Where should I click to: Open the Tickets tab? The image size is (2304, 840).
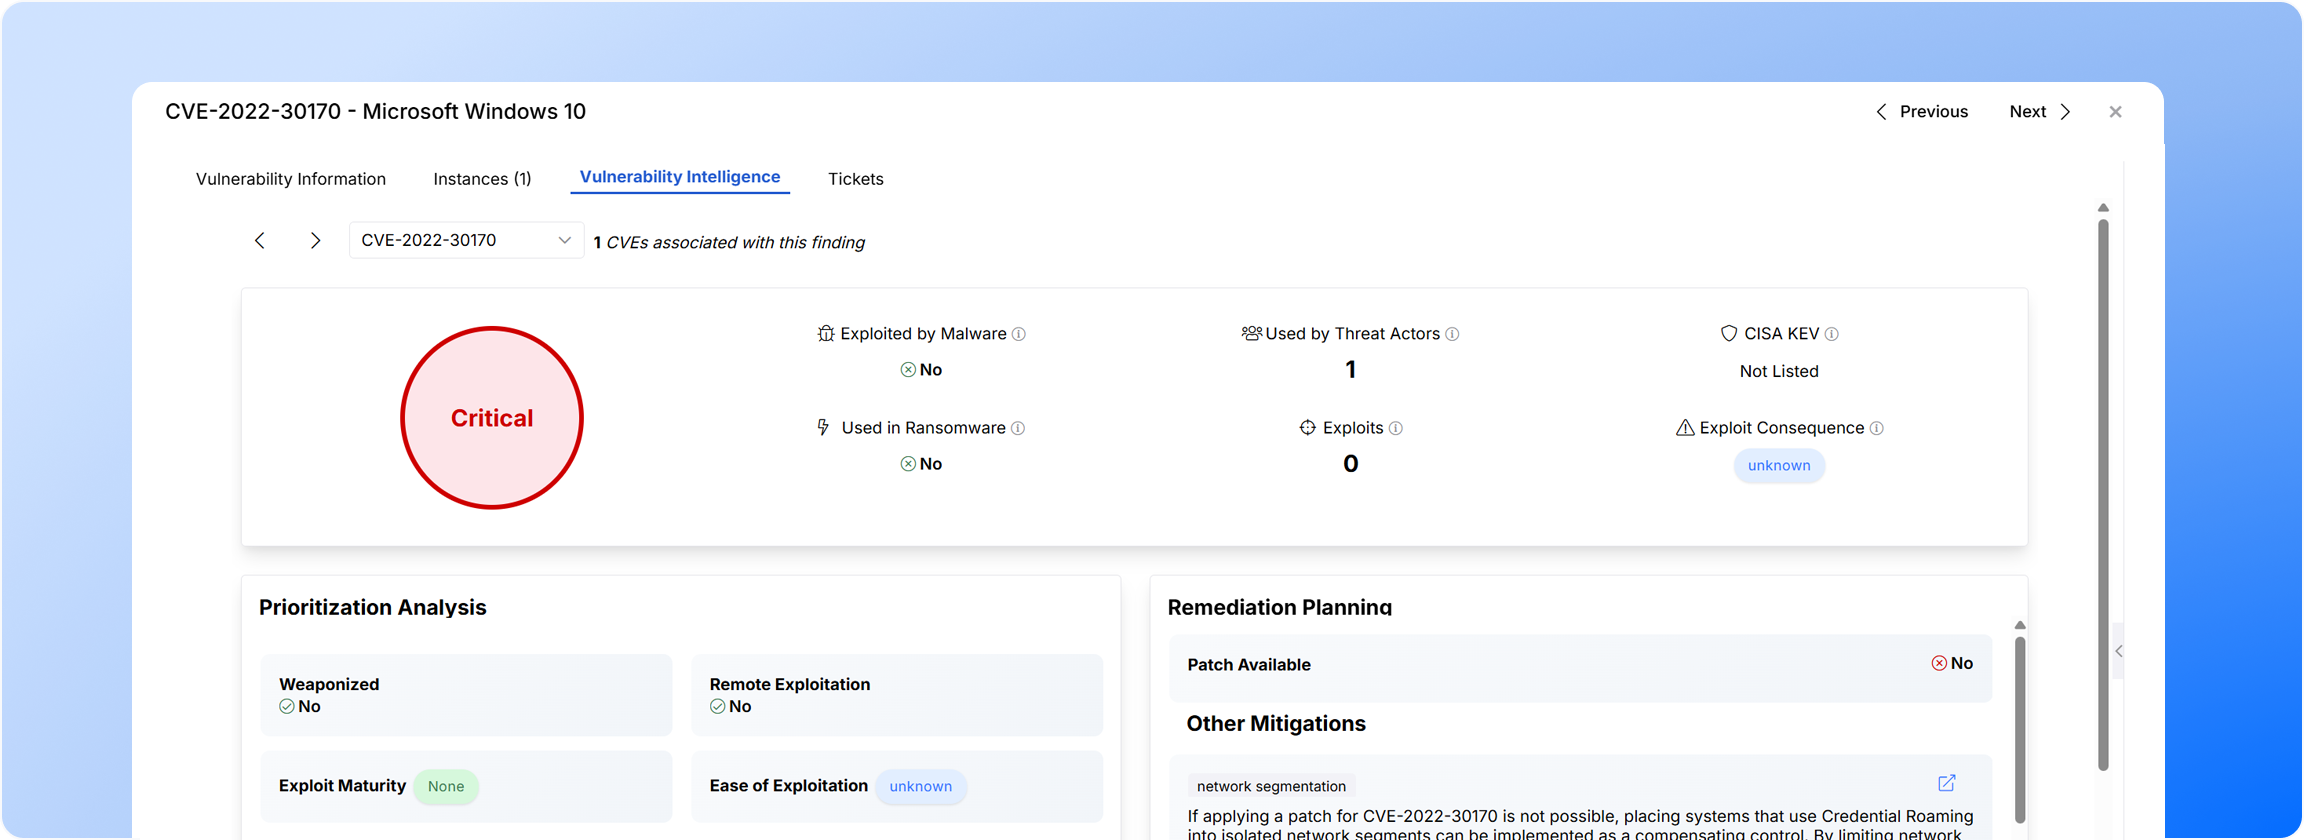click(855, 179)
